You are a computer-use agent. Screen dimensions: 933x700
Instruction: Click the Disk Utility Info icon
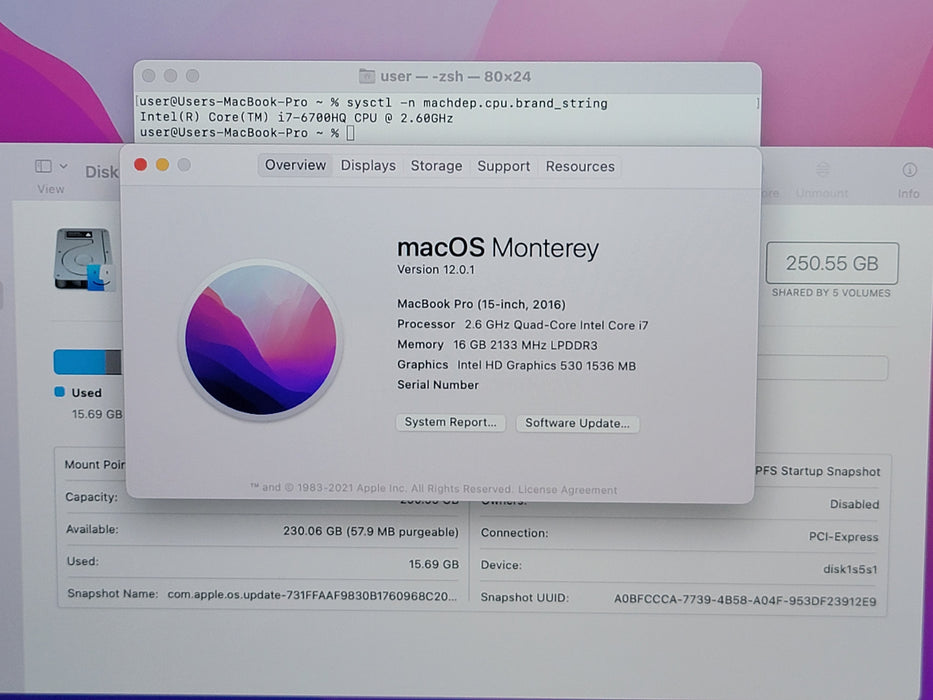(x=909, y=170)
